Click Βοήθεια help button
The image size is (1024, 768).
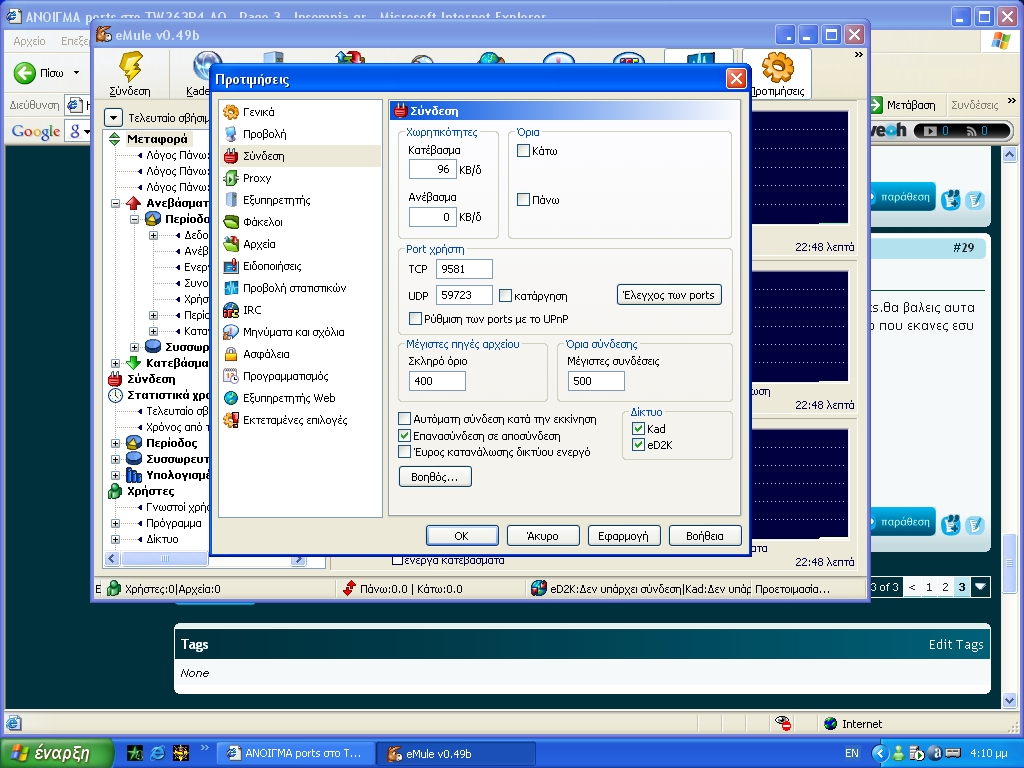705,536
